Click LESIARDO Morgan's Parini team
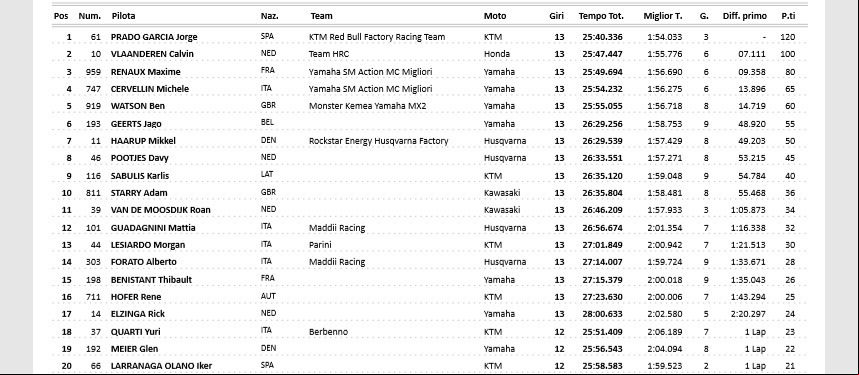 tap(320, 245)
